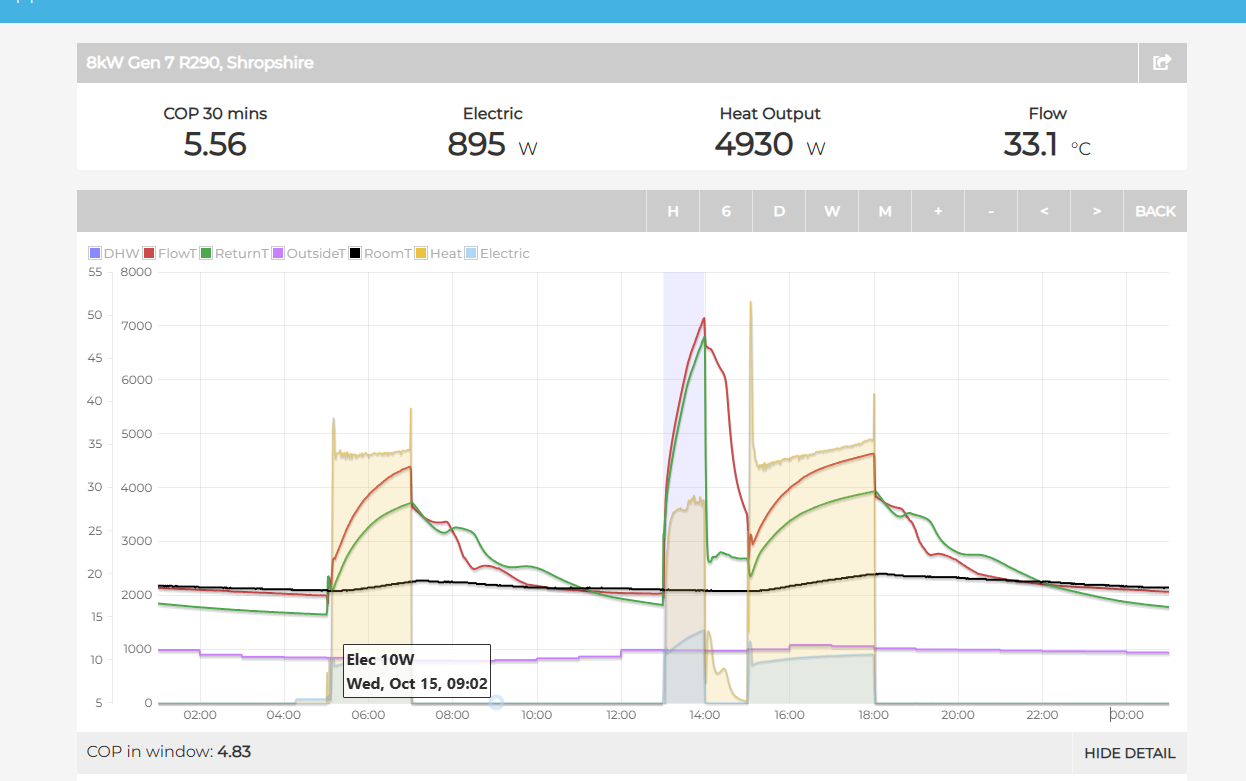The width and height of the screenshot is (1246, 781).
Task: Switch the graph window to Week (W)
Action: click(x=832, y=211)
